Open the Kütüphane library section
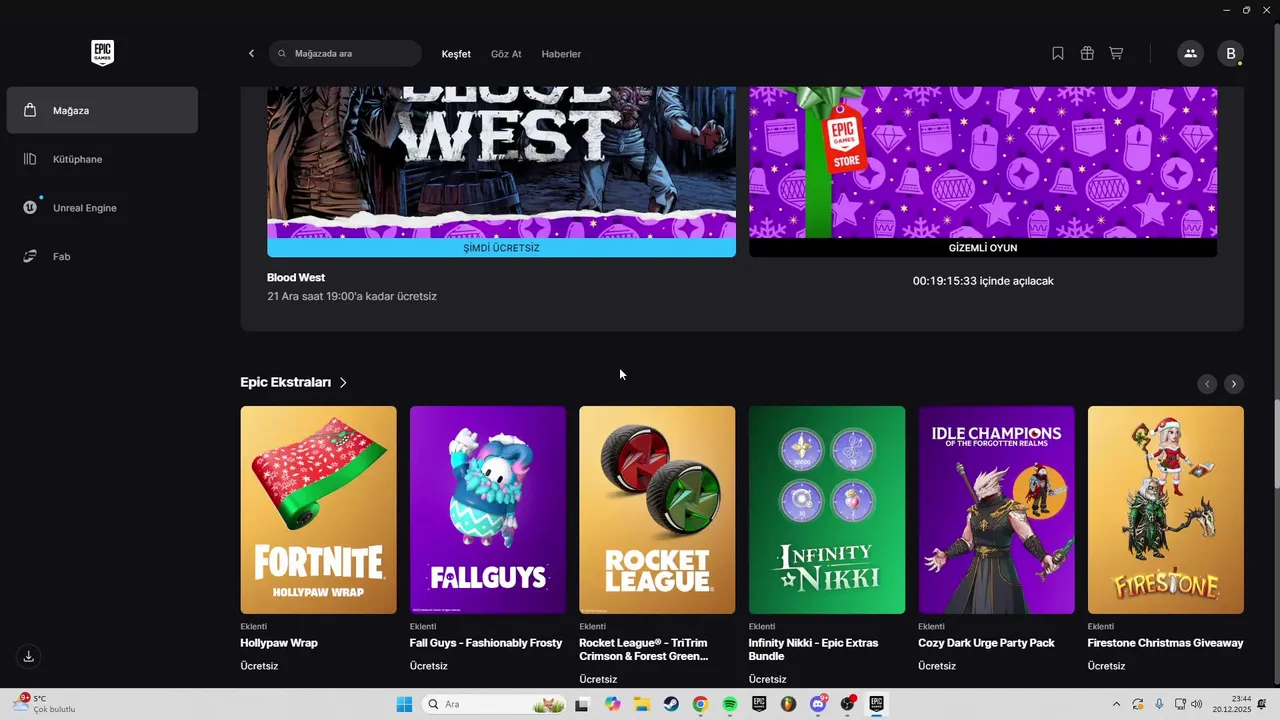 click(102, 159)
